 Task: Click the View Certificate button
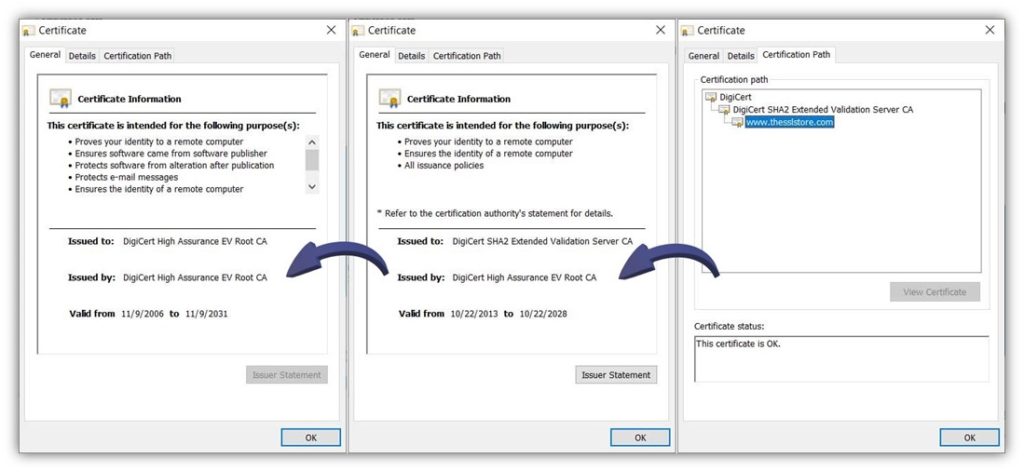click(x=935, y=292)
